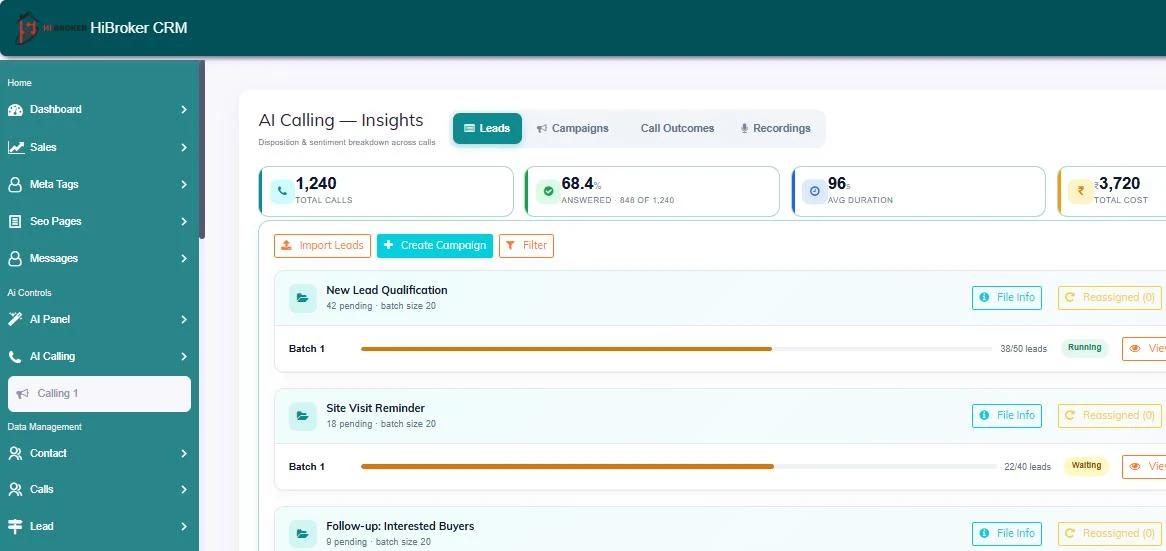Click the Leads tab list icon
This screenshot has width=1166, height=551.
[x=469, y=129]
